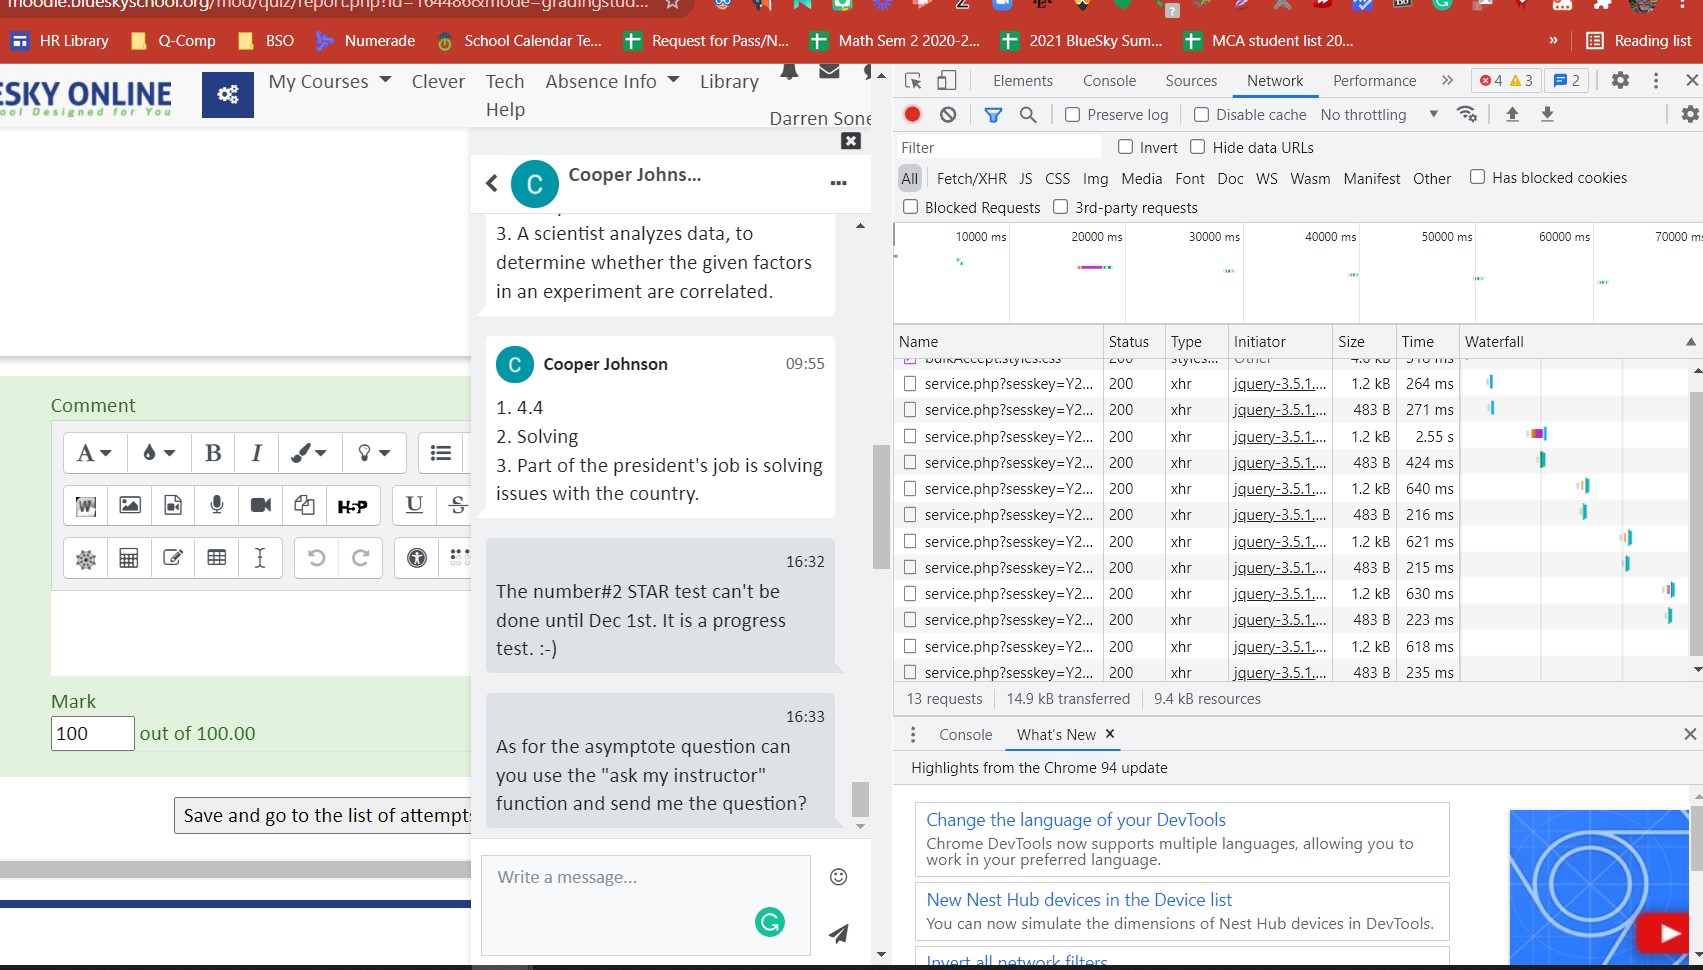Toggle bold in comment editor
Image resolution: width=1703 pixels, height=970 pixels.
213,453
